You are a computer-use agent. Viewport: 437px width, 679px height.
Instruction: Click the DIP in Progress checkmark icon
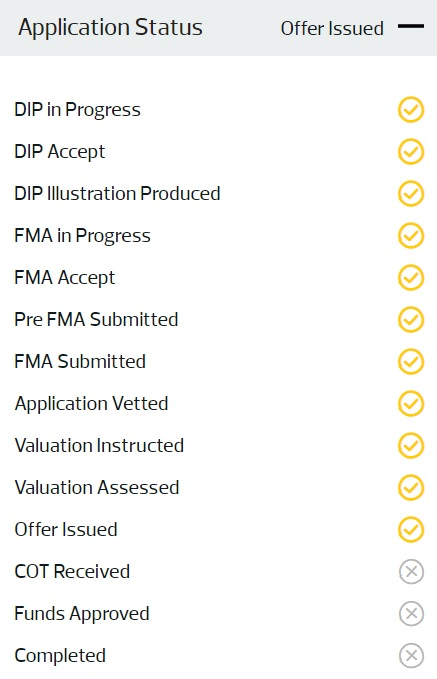coord(411,110)
